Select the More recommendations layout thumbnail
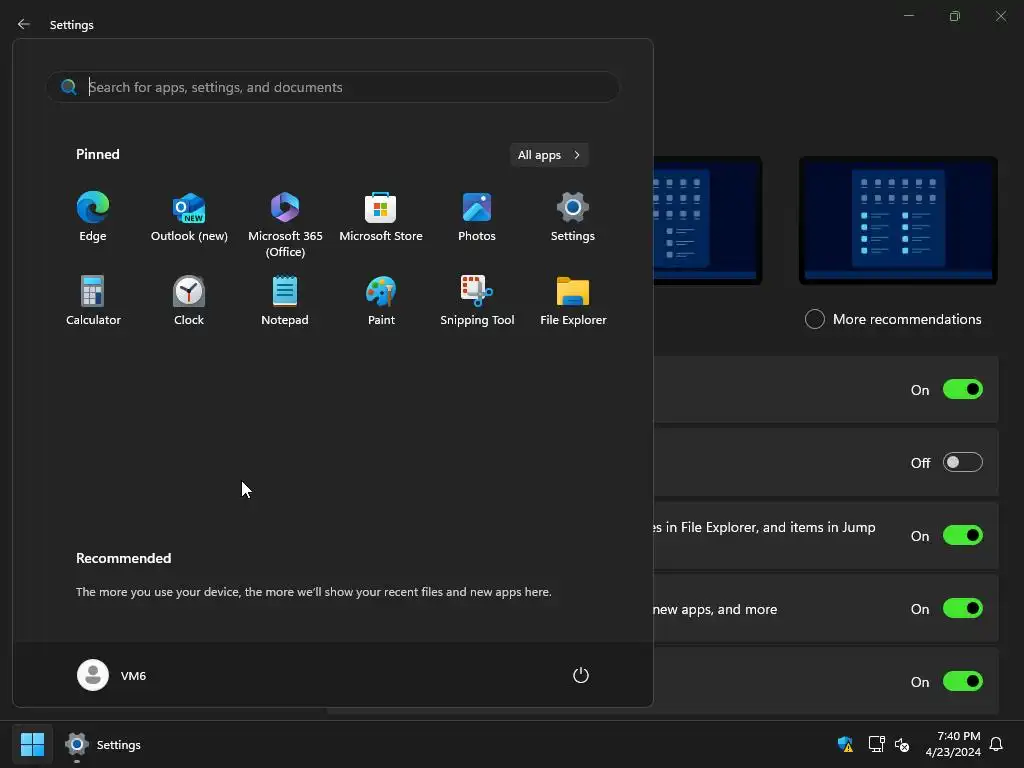 tap(898, 221)
